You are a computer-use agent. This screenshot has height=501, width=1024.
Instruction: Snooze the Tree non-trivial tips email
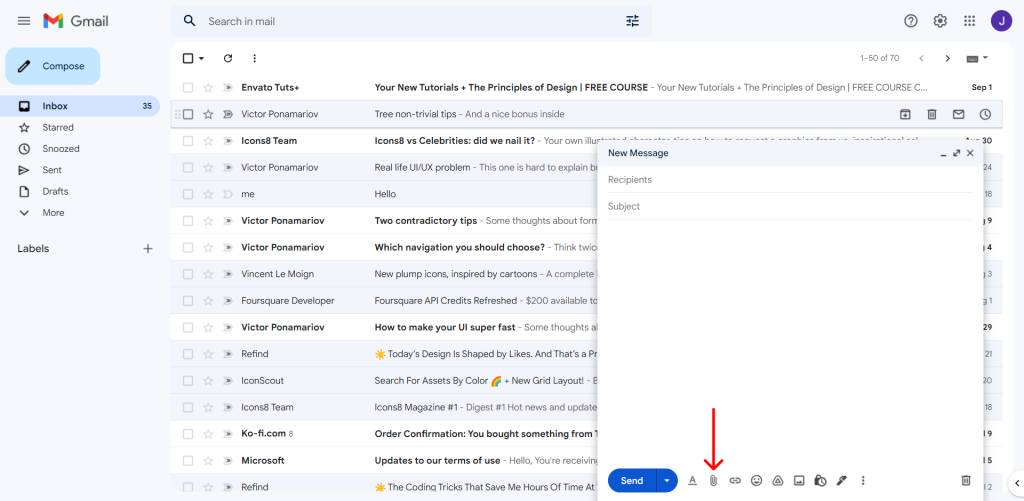click(x=985, y=114)
